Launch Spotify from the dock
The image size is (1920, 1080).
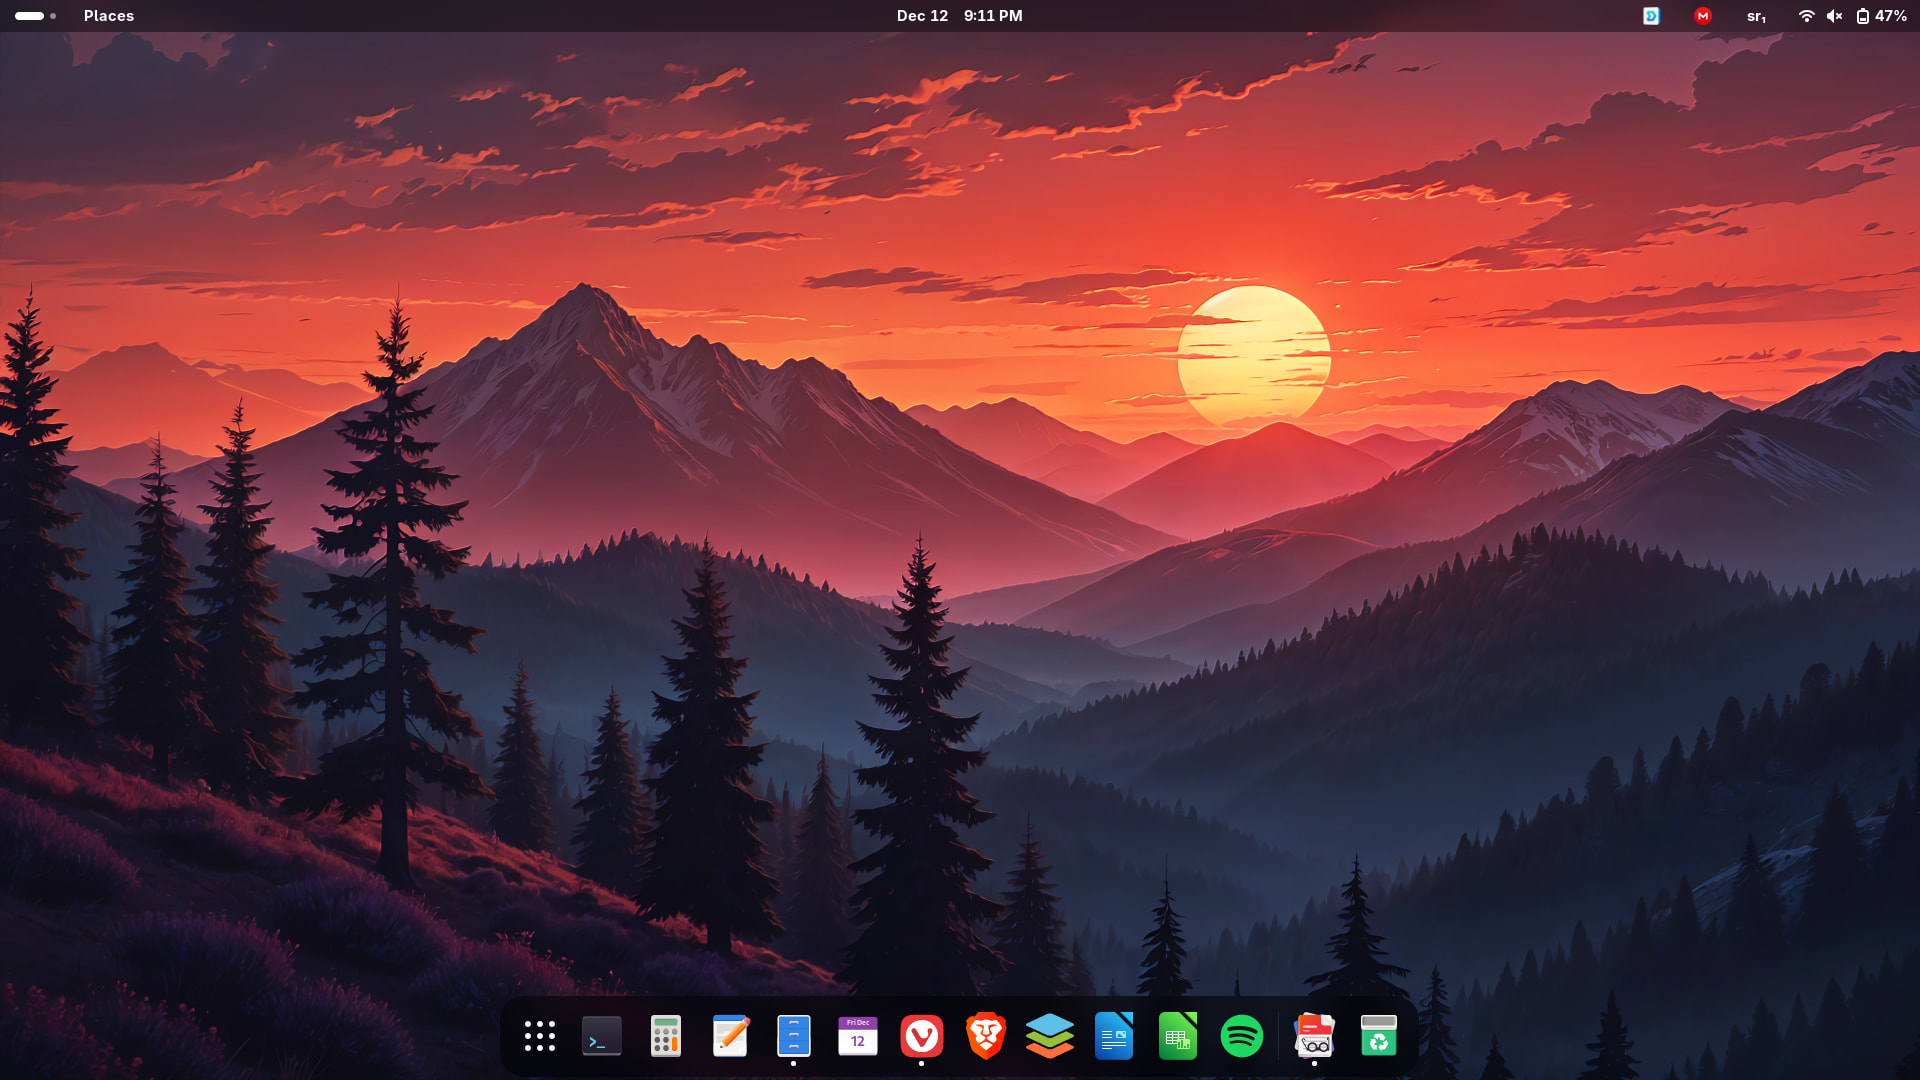tap(1242, 1036)
